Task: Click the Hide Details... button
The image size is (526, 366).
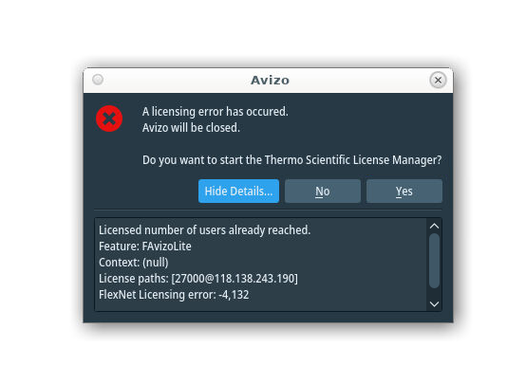Action: coord(239,191)
